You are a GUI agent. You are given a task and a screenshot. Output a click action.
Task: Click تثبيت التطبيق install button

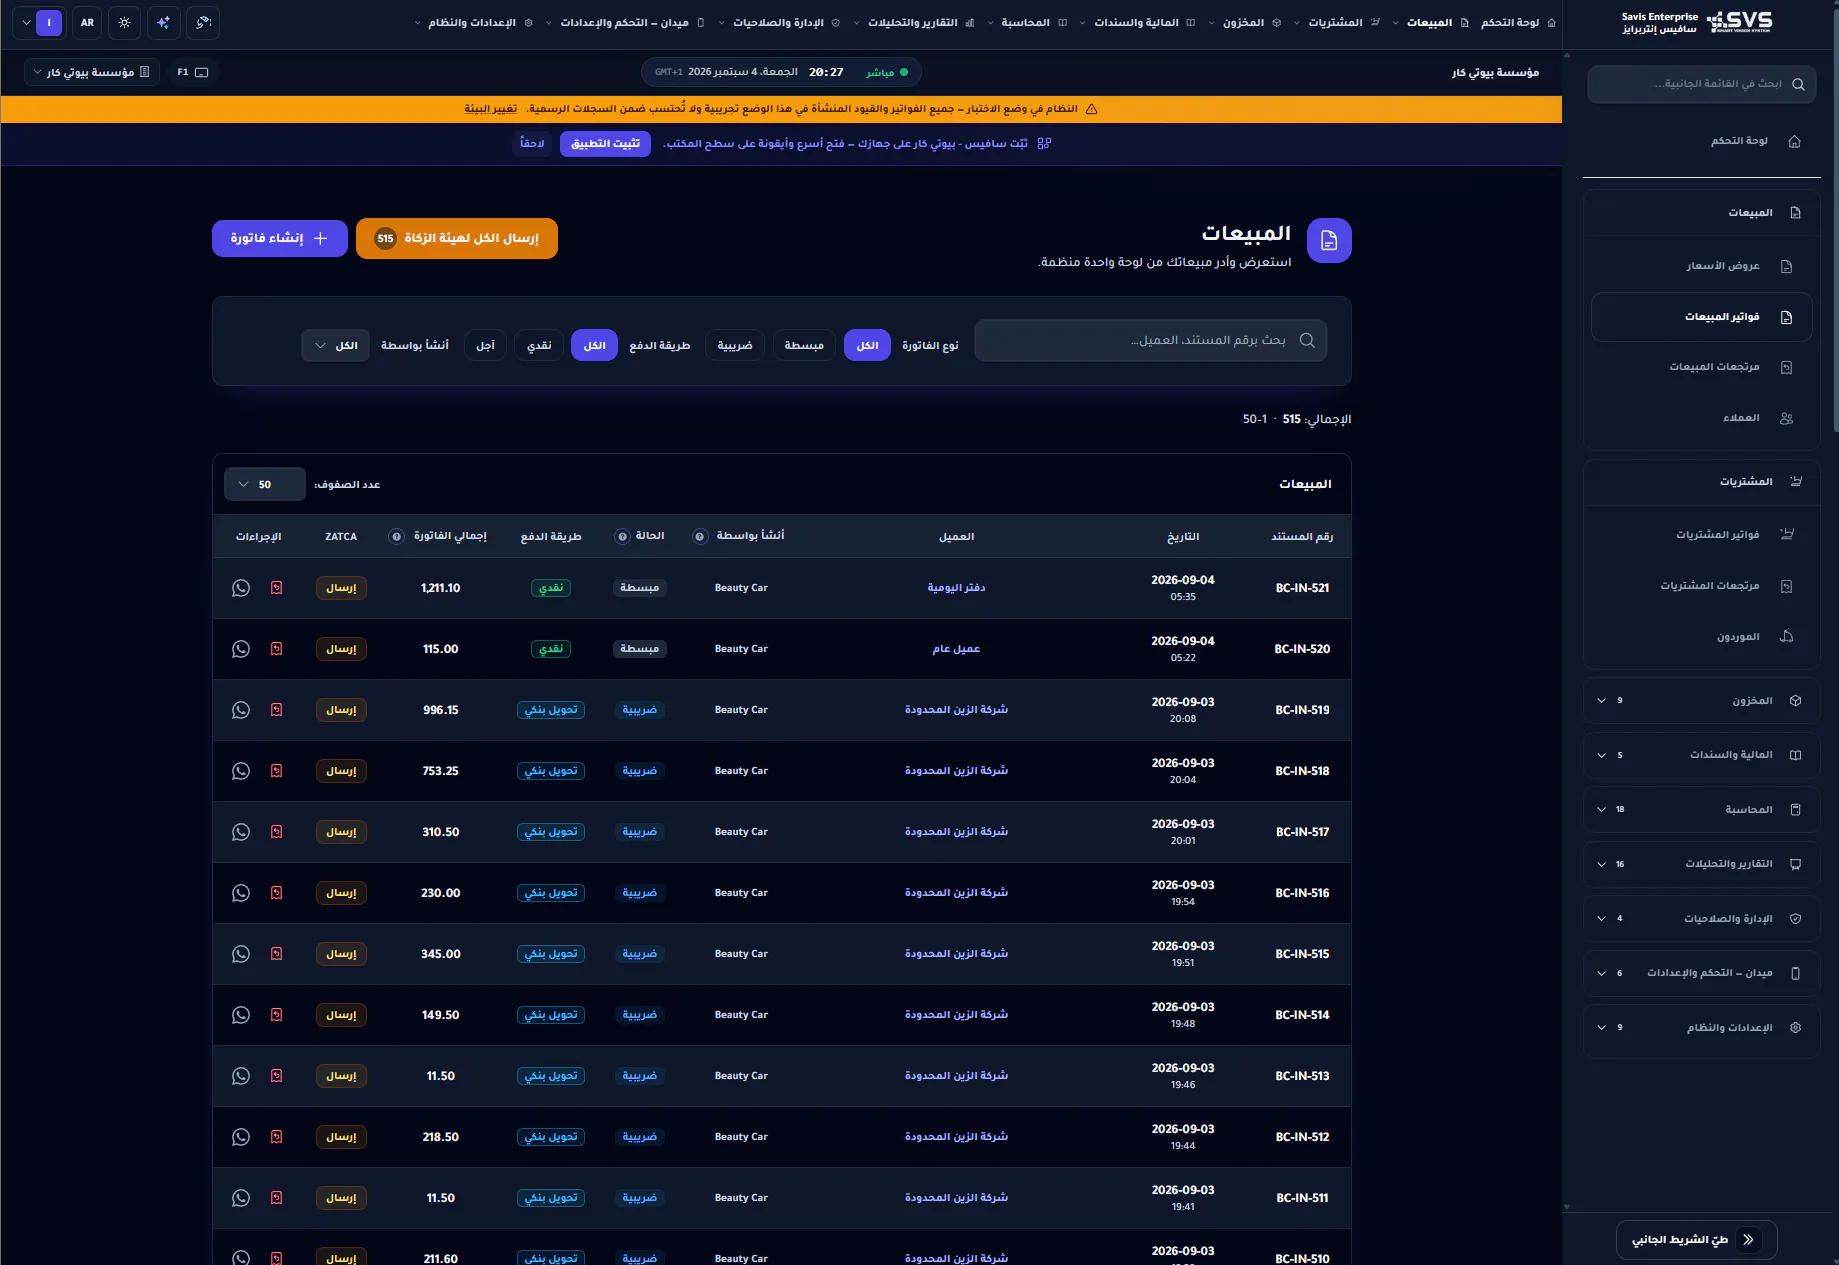[605, 144]
